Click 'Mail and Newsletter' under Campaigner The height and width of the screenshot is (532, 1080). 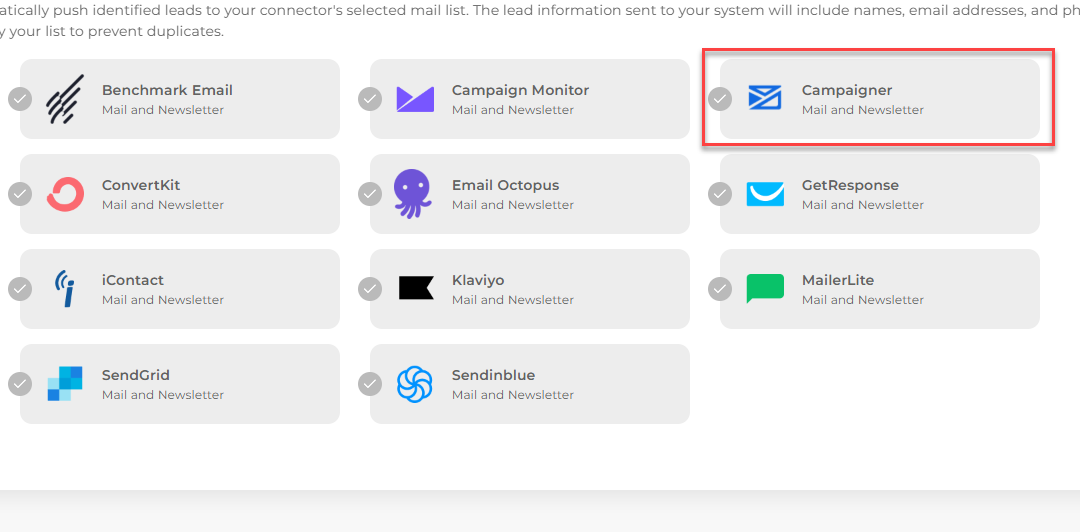tap(862, 110)
